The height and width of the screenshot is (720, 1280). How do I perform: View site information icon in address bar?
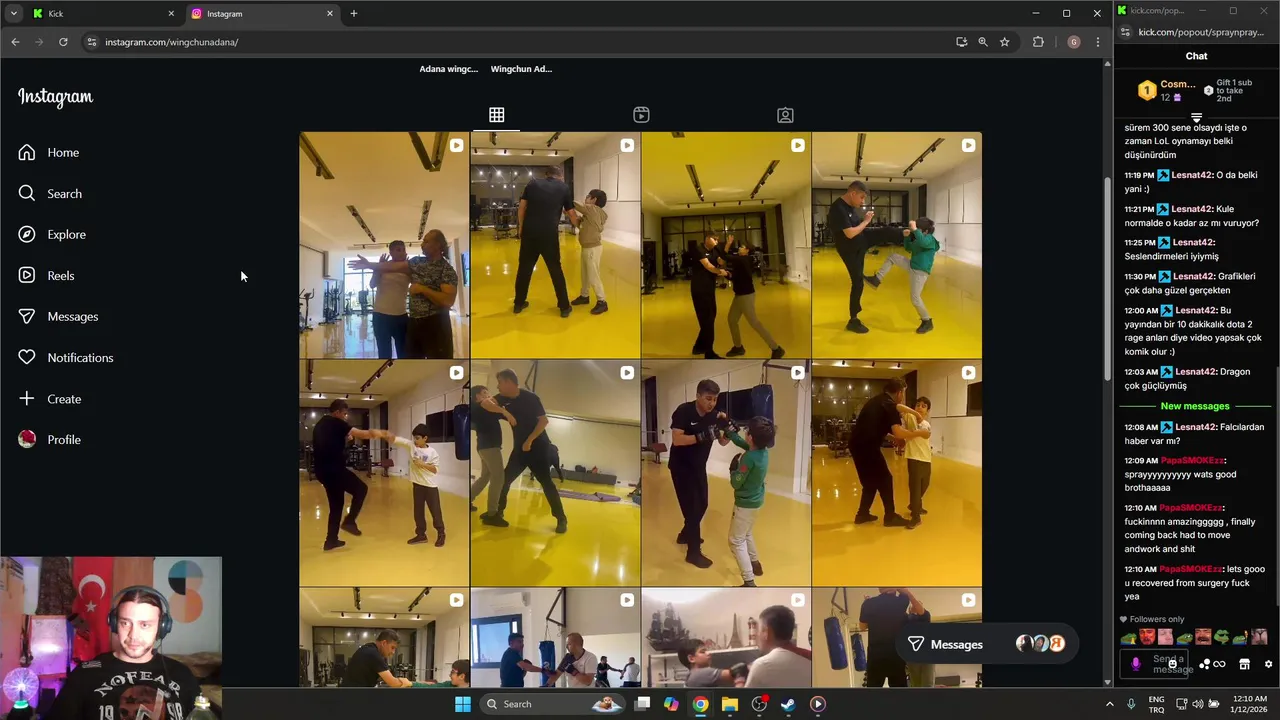point(92,42)
